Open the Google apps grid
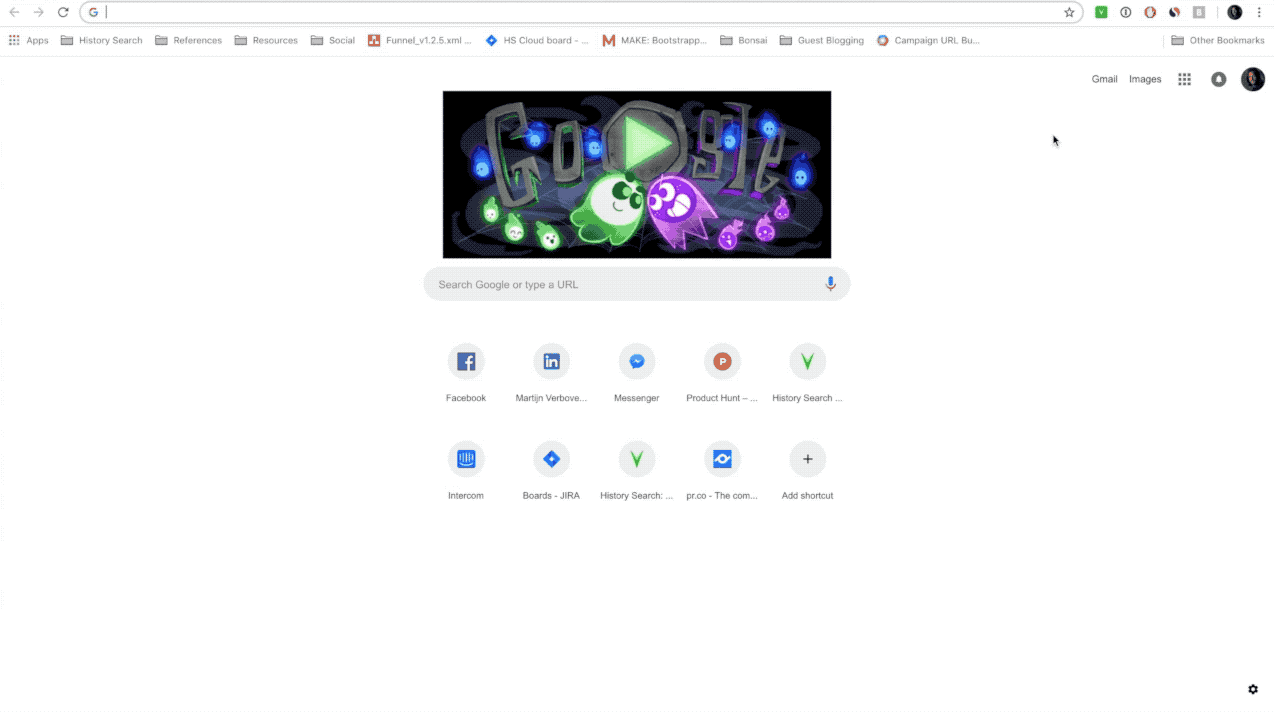Viewport: 1274px width, 712px height. point(1184,79)
